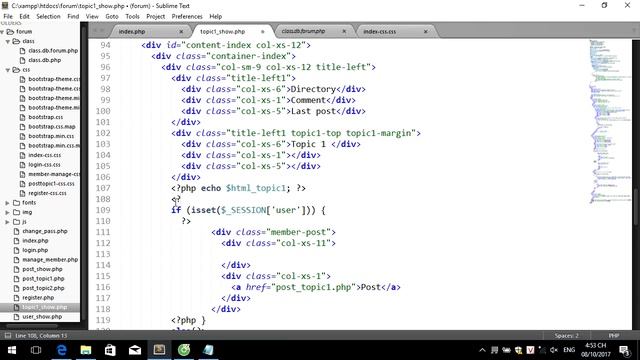Launch Microsoft Edge from taskbar
The height and width of the screenshot is (360, 640).
pos(62,350)
